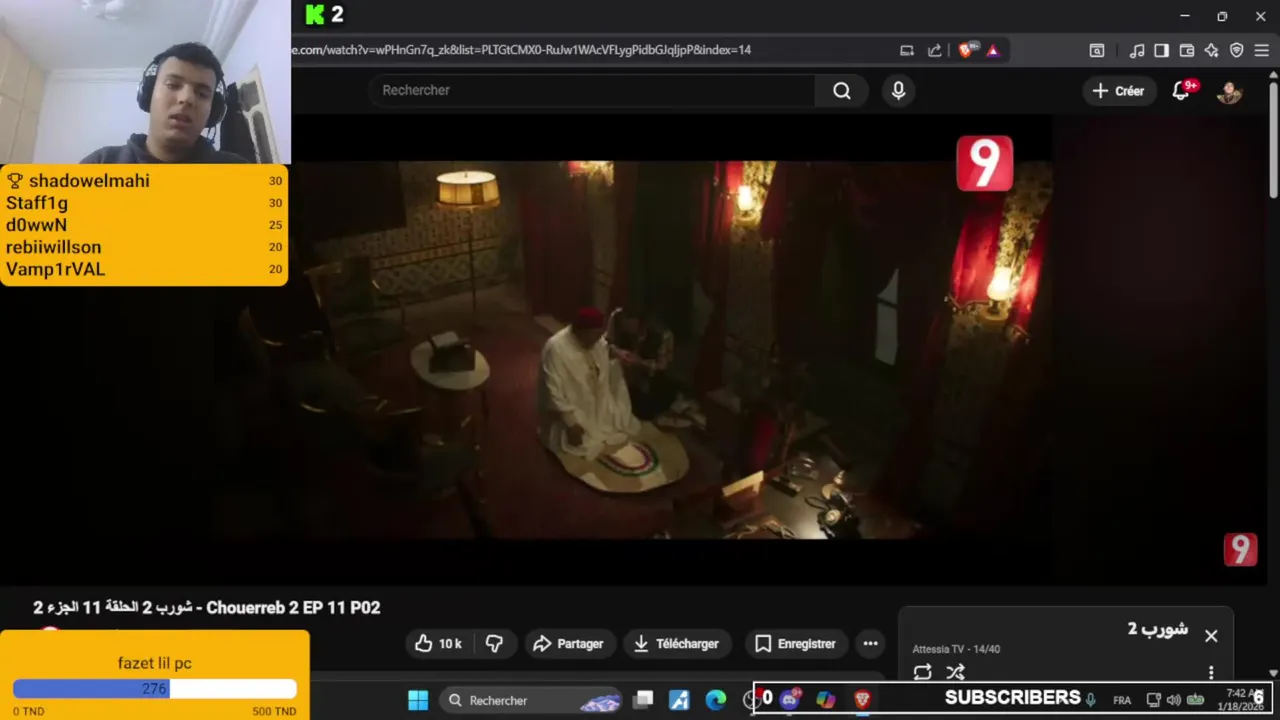Click the YouTube search magnifier button
1280x720 pixels.
842,90
